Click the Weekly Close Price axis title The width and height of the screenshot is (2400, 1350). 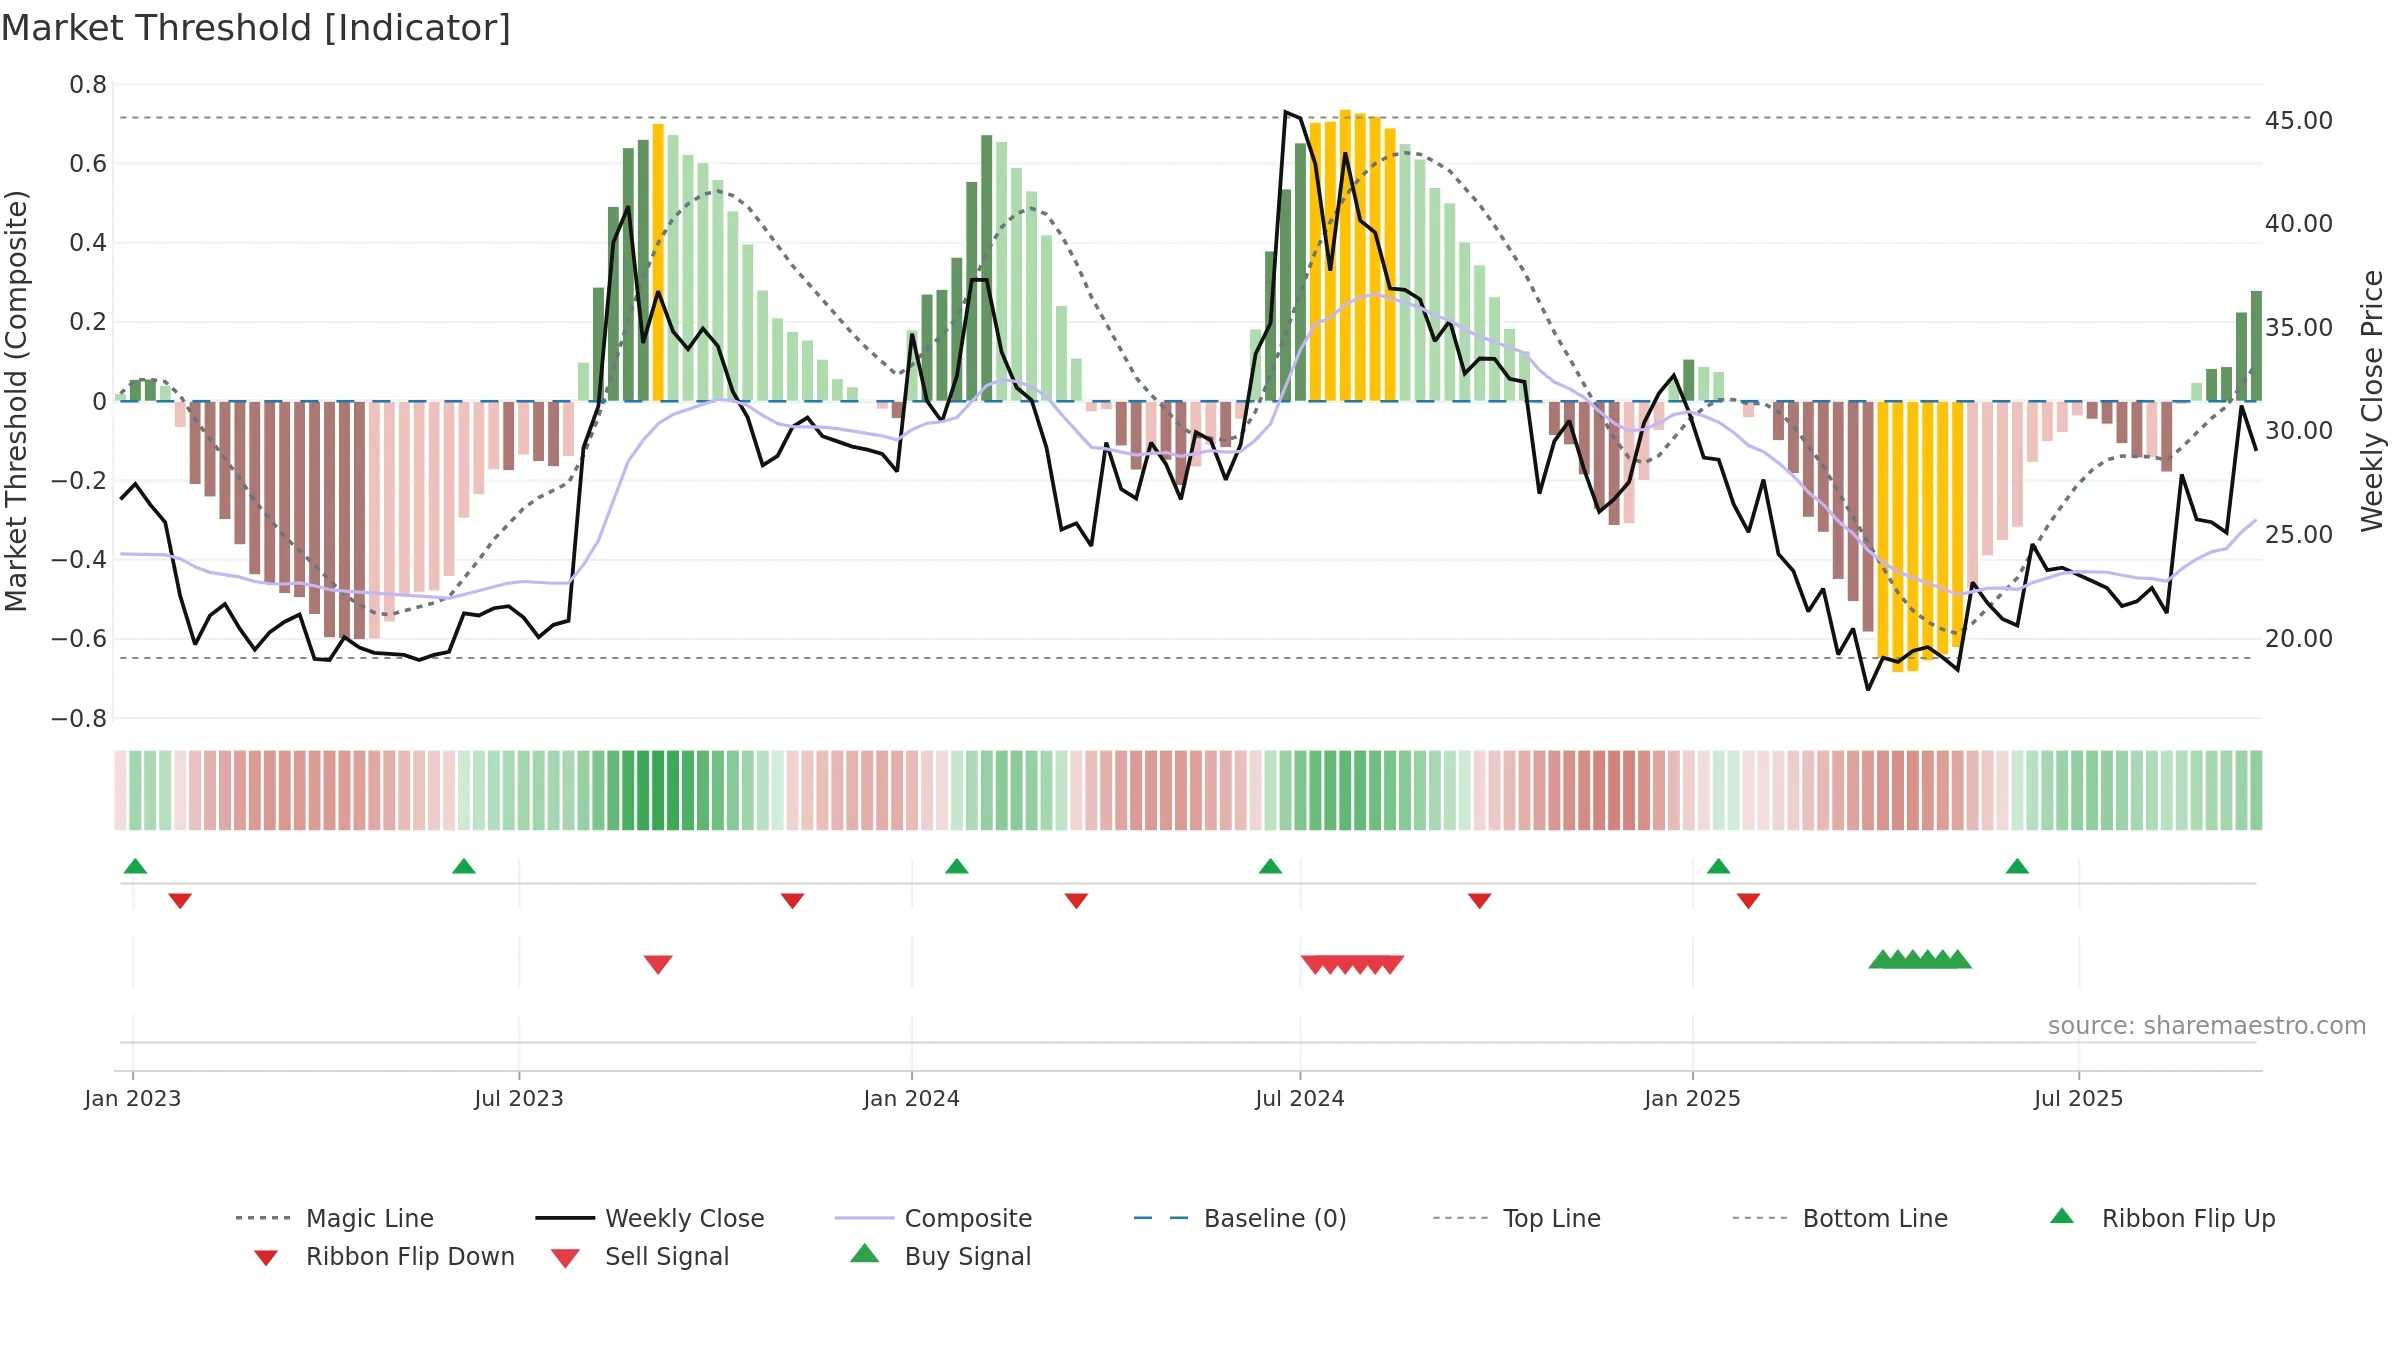pos(2373,401)
